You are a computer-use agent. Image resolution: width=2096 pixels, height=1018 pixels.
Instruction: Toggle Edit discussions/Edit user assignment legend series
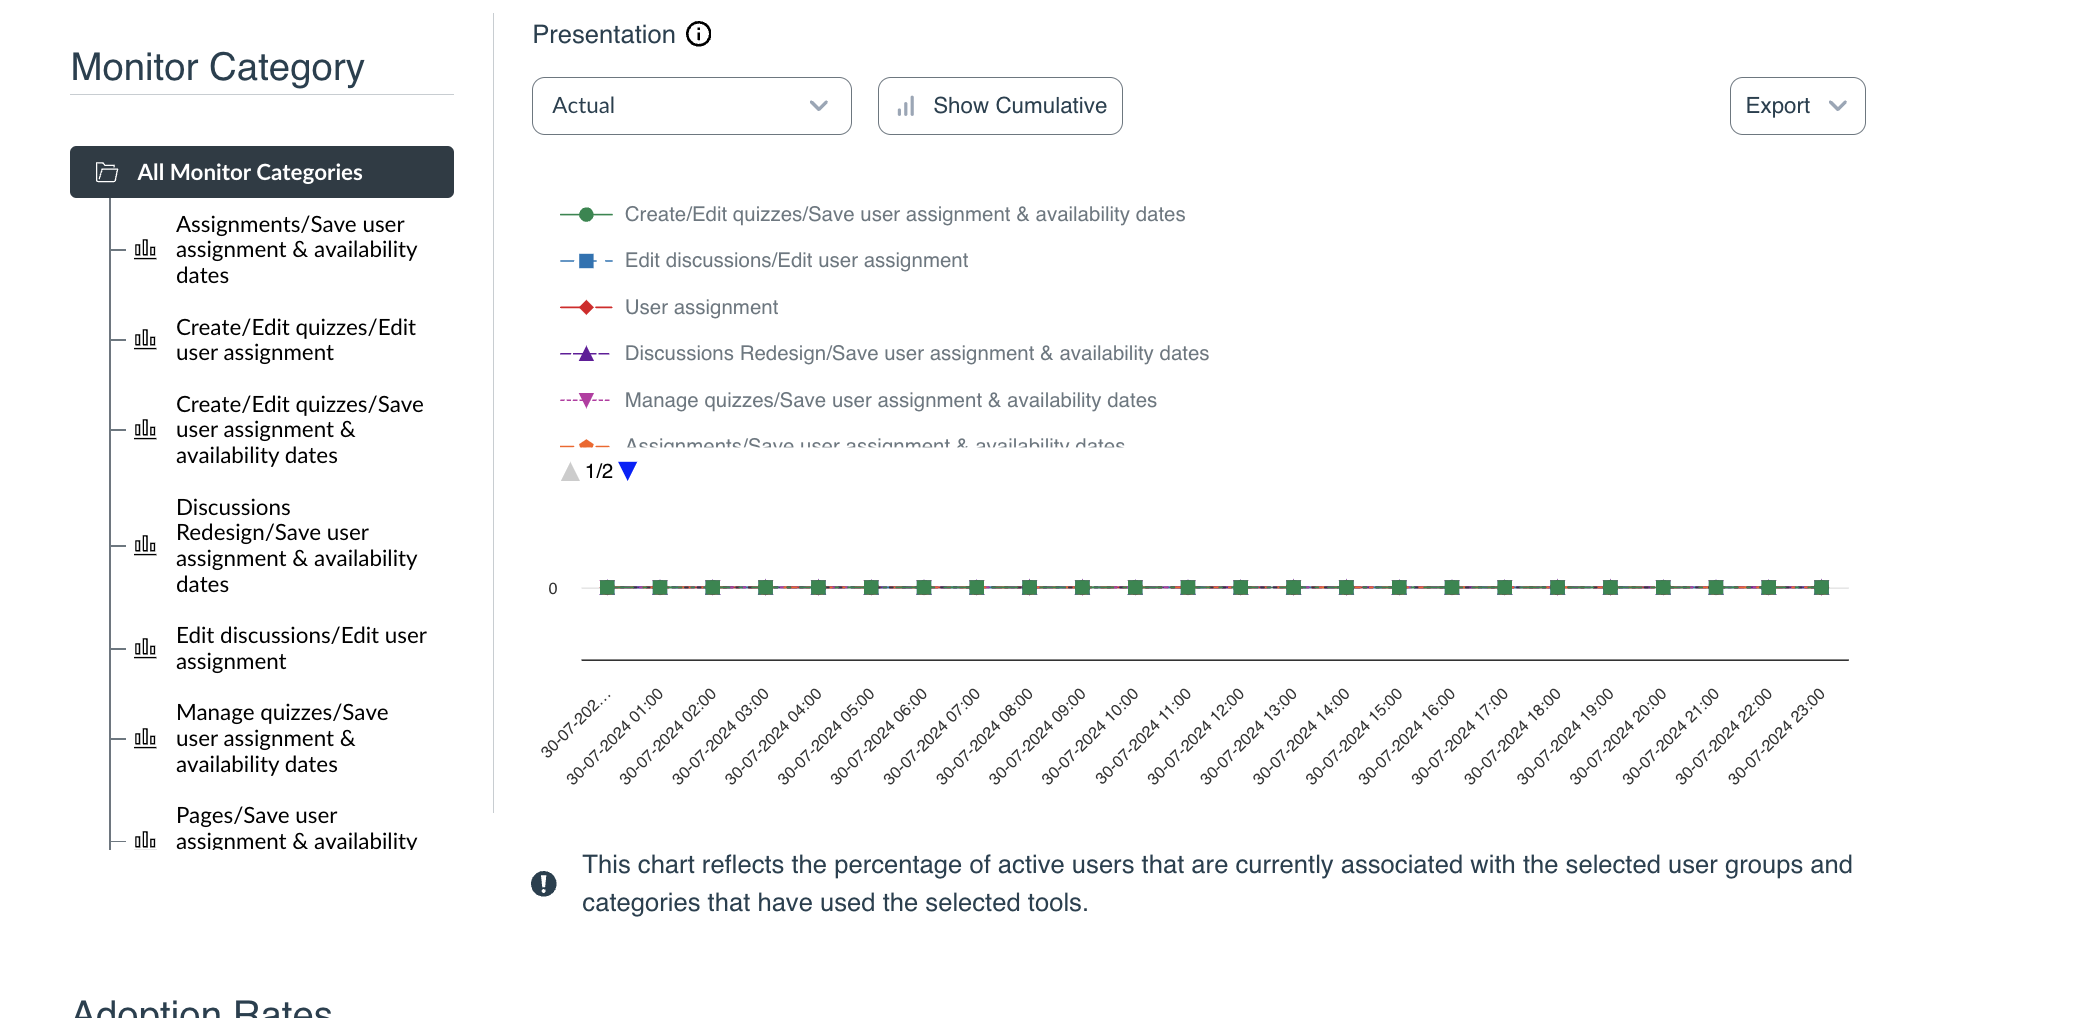tap(796, 261)
